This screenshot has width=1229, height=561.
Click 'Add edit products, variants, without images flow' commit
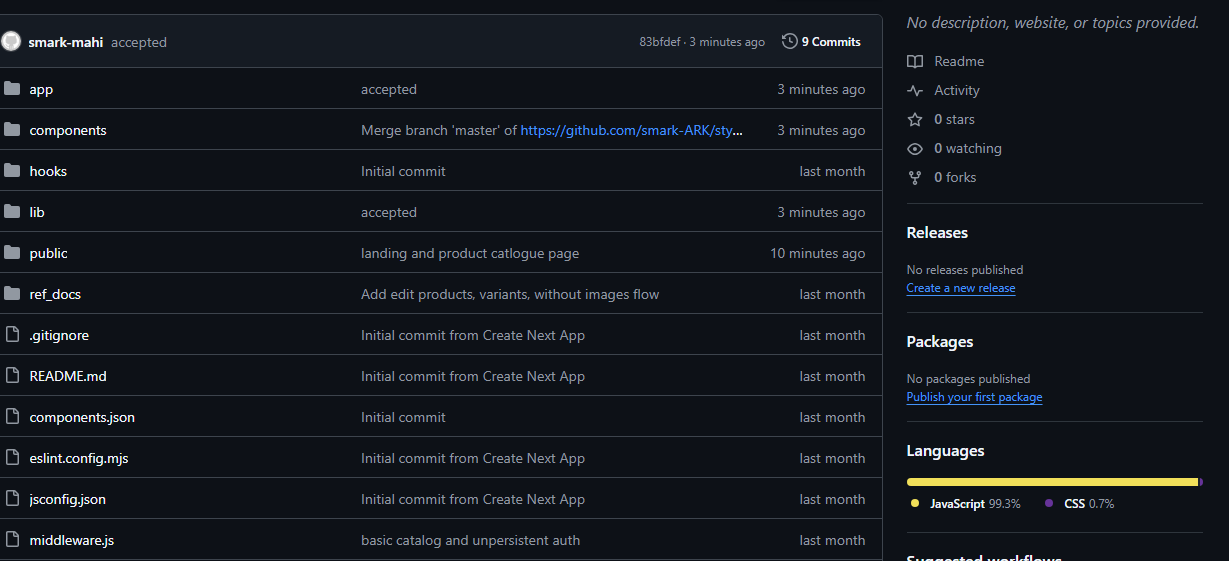[x=510, y=294]
